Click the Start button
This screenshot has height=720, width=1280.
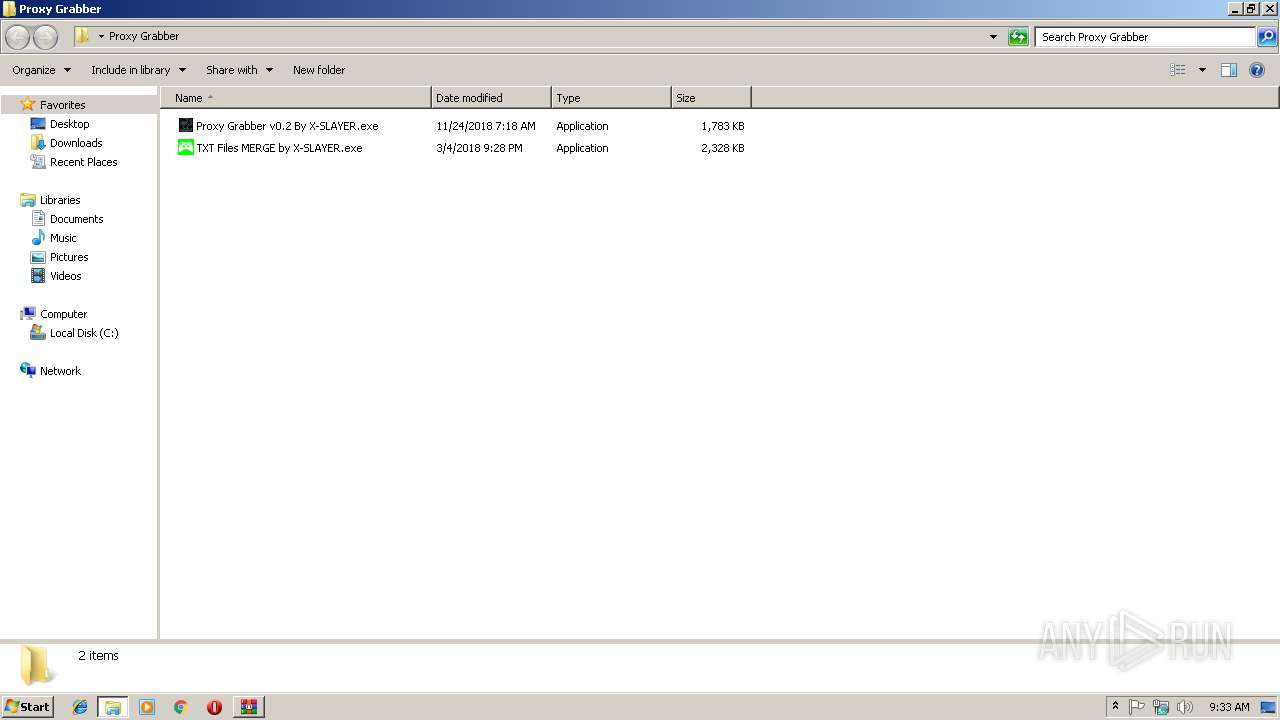(x=27, y=707)
